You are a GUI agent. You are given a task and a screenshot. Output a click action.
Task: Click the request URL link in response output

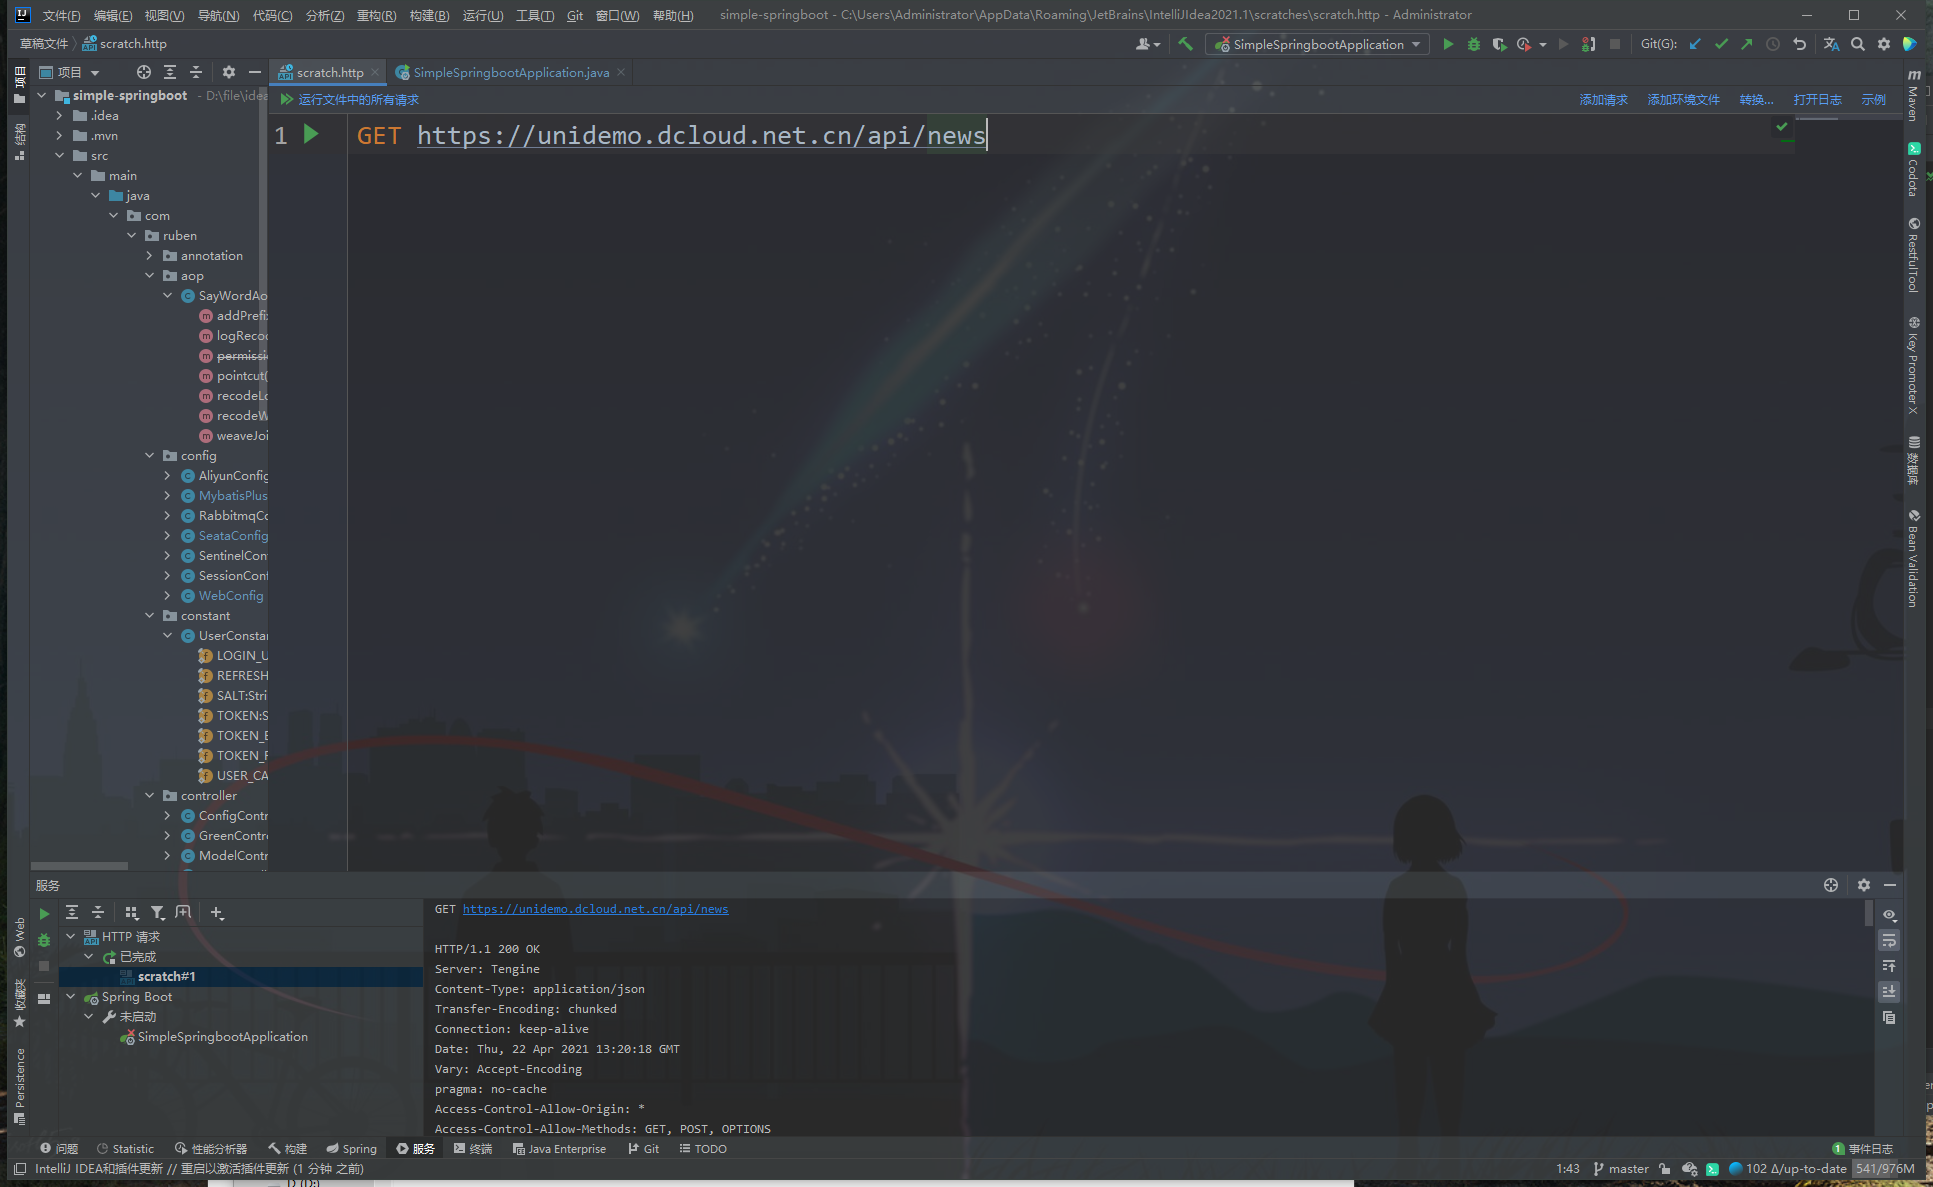click(x=595, y=909)
